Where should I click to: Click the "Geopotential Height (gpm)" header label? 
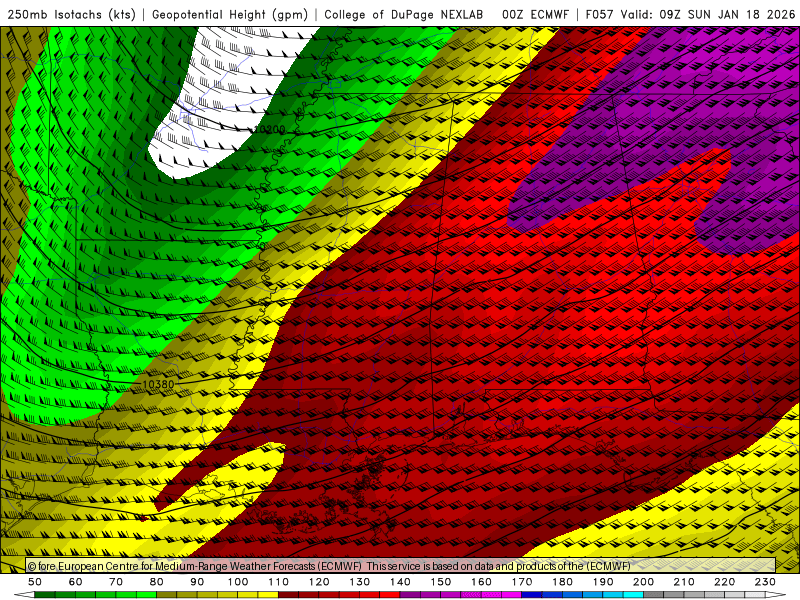click(230, 14)
